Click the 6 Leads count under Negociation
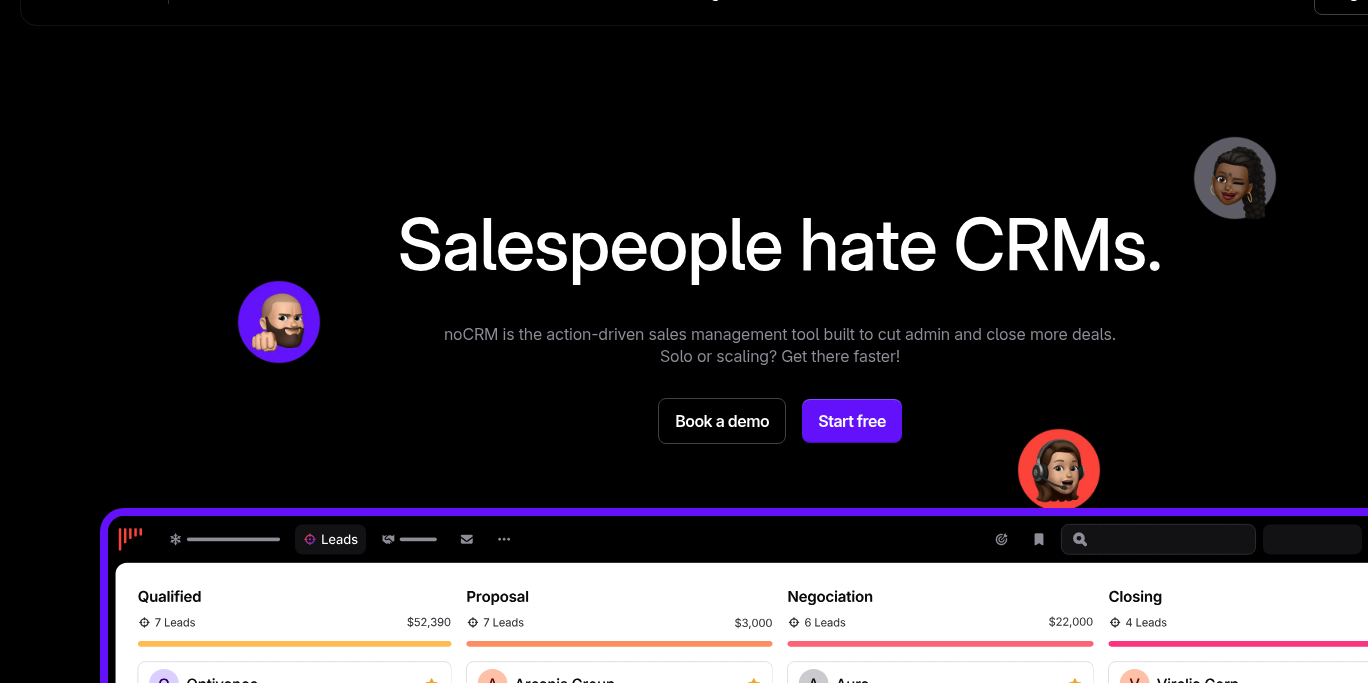Screen dimensions: 1368x683 click(816, 622)
